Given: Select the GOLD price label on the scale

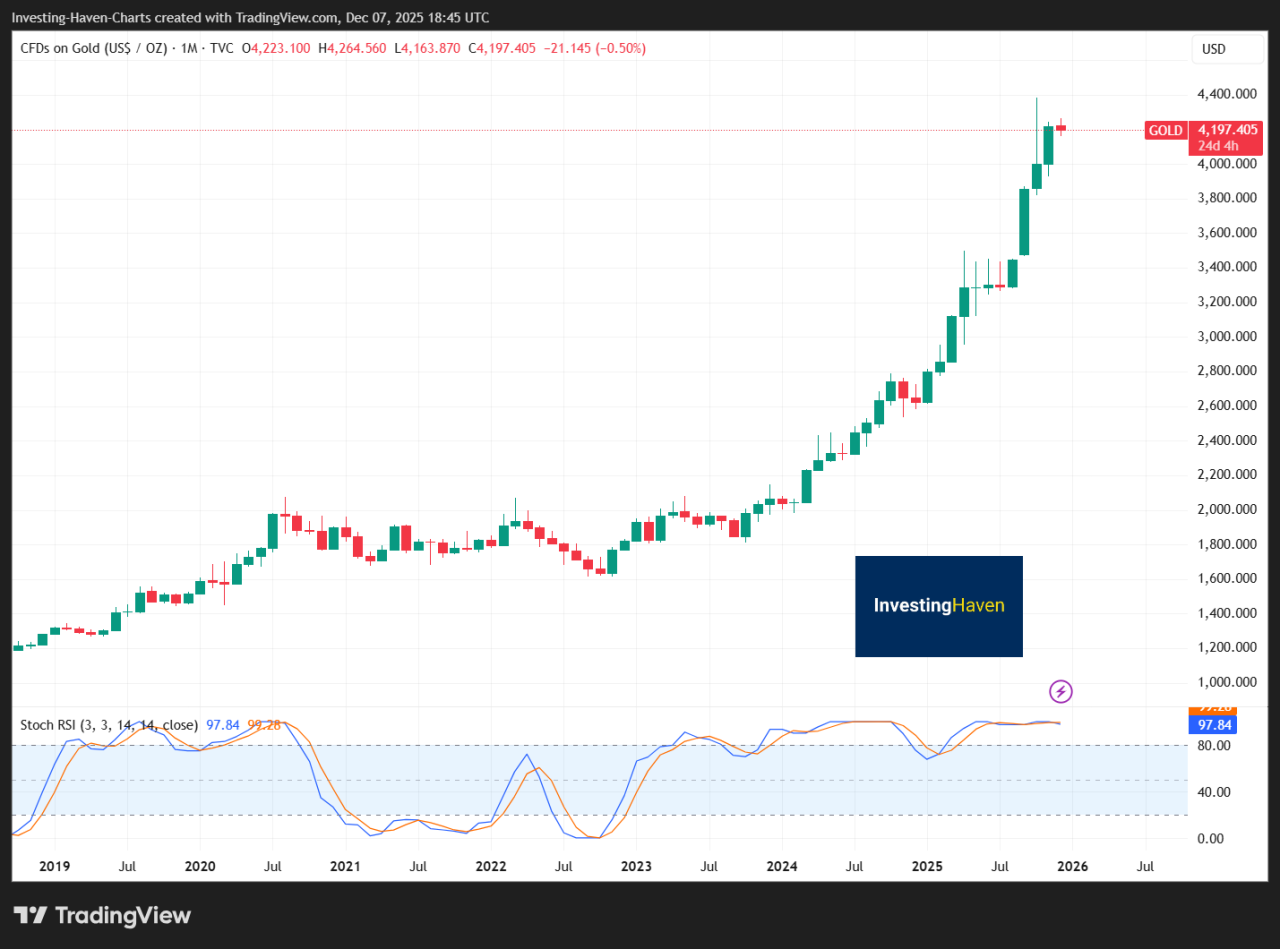Looking at the screenshot, I should click(x=1164, y=130).
